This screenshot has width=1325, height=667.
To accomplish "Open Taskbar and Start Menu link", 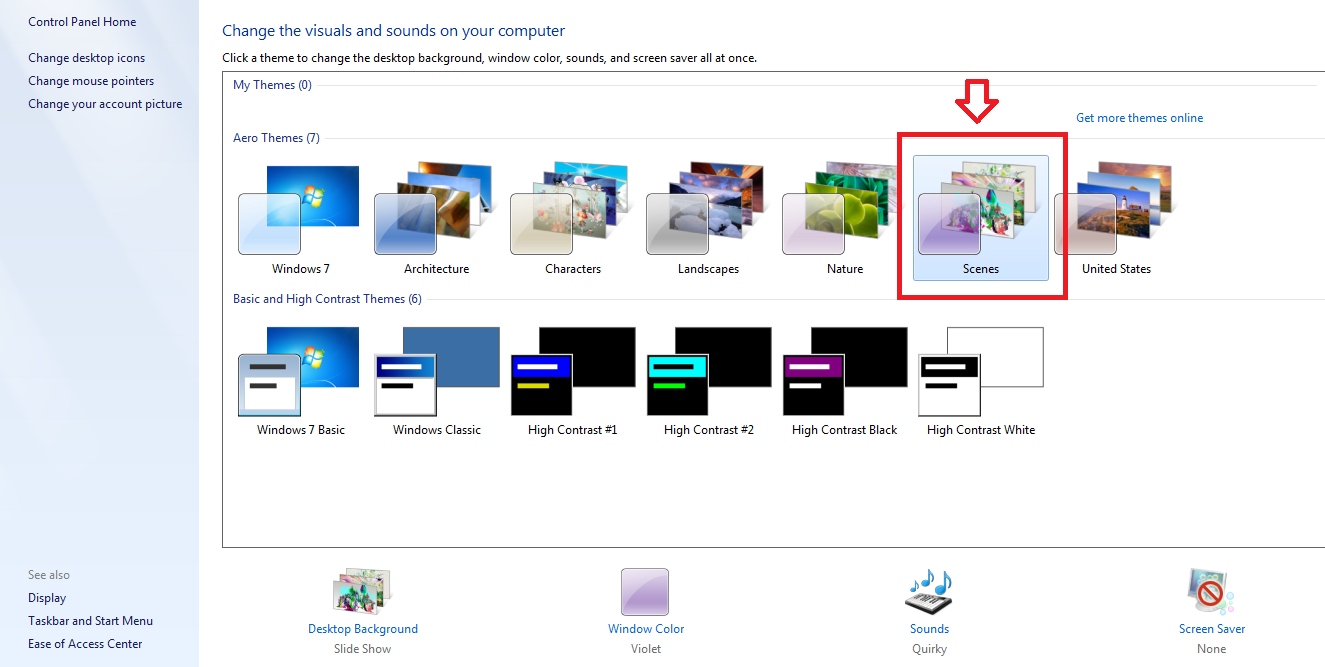I will click(x=91, y=621).
